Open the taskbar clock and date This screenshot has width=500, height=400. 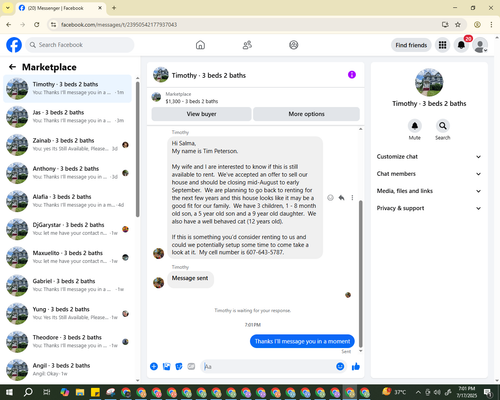click(467, 392)
